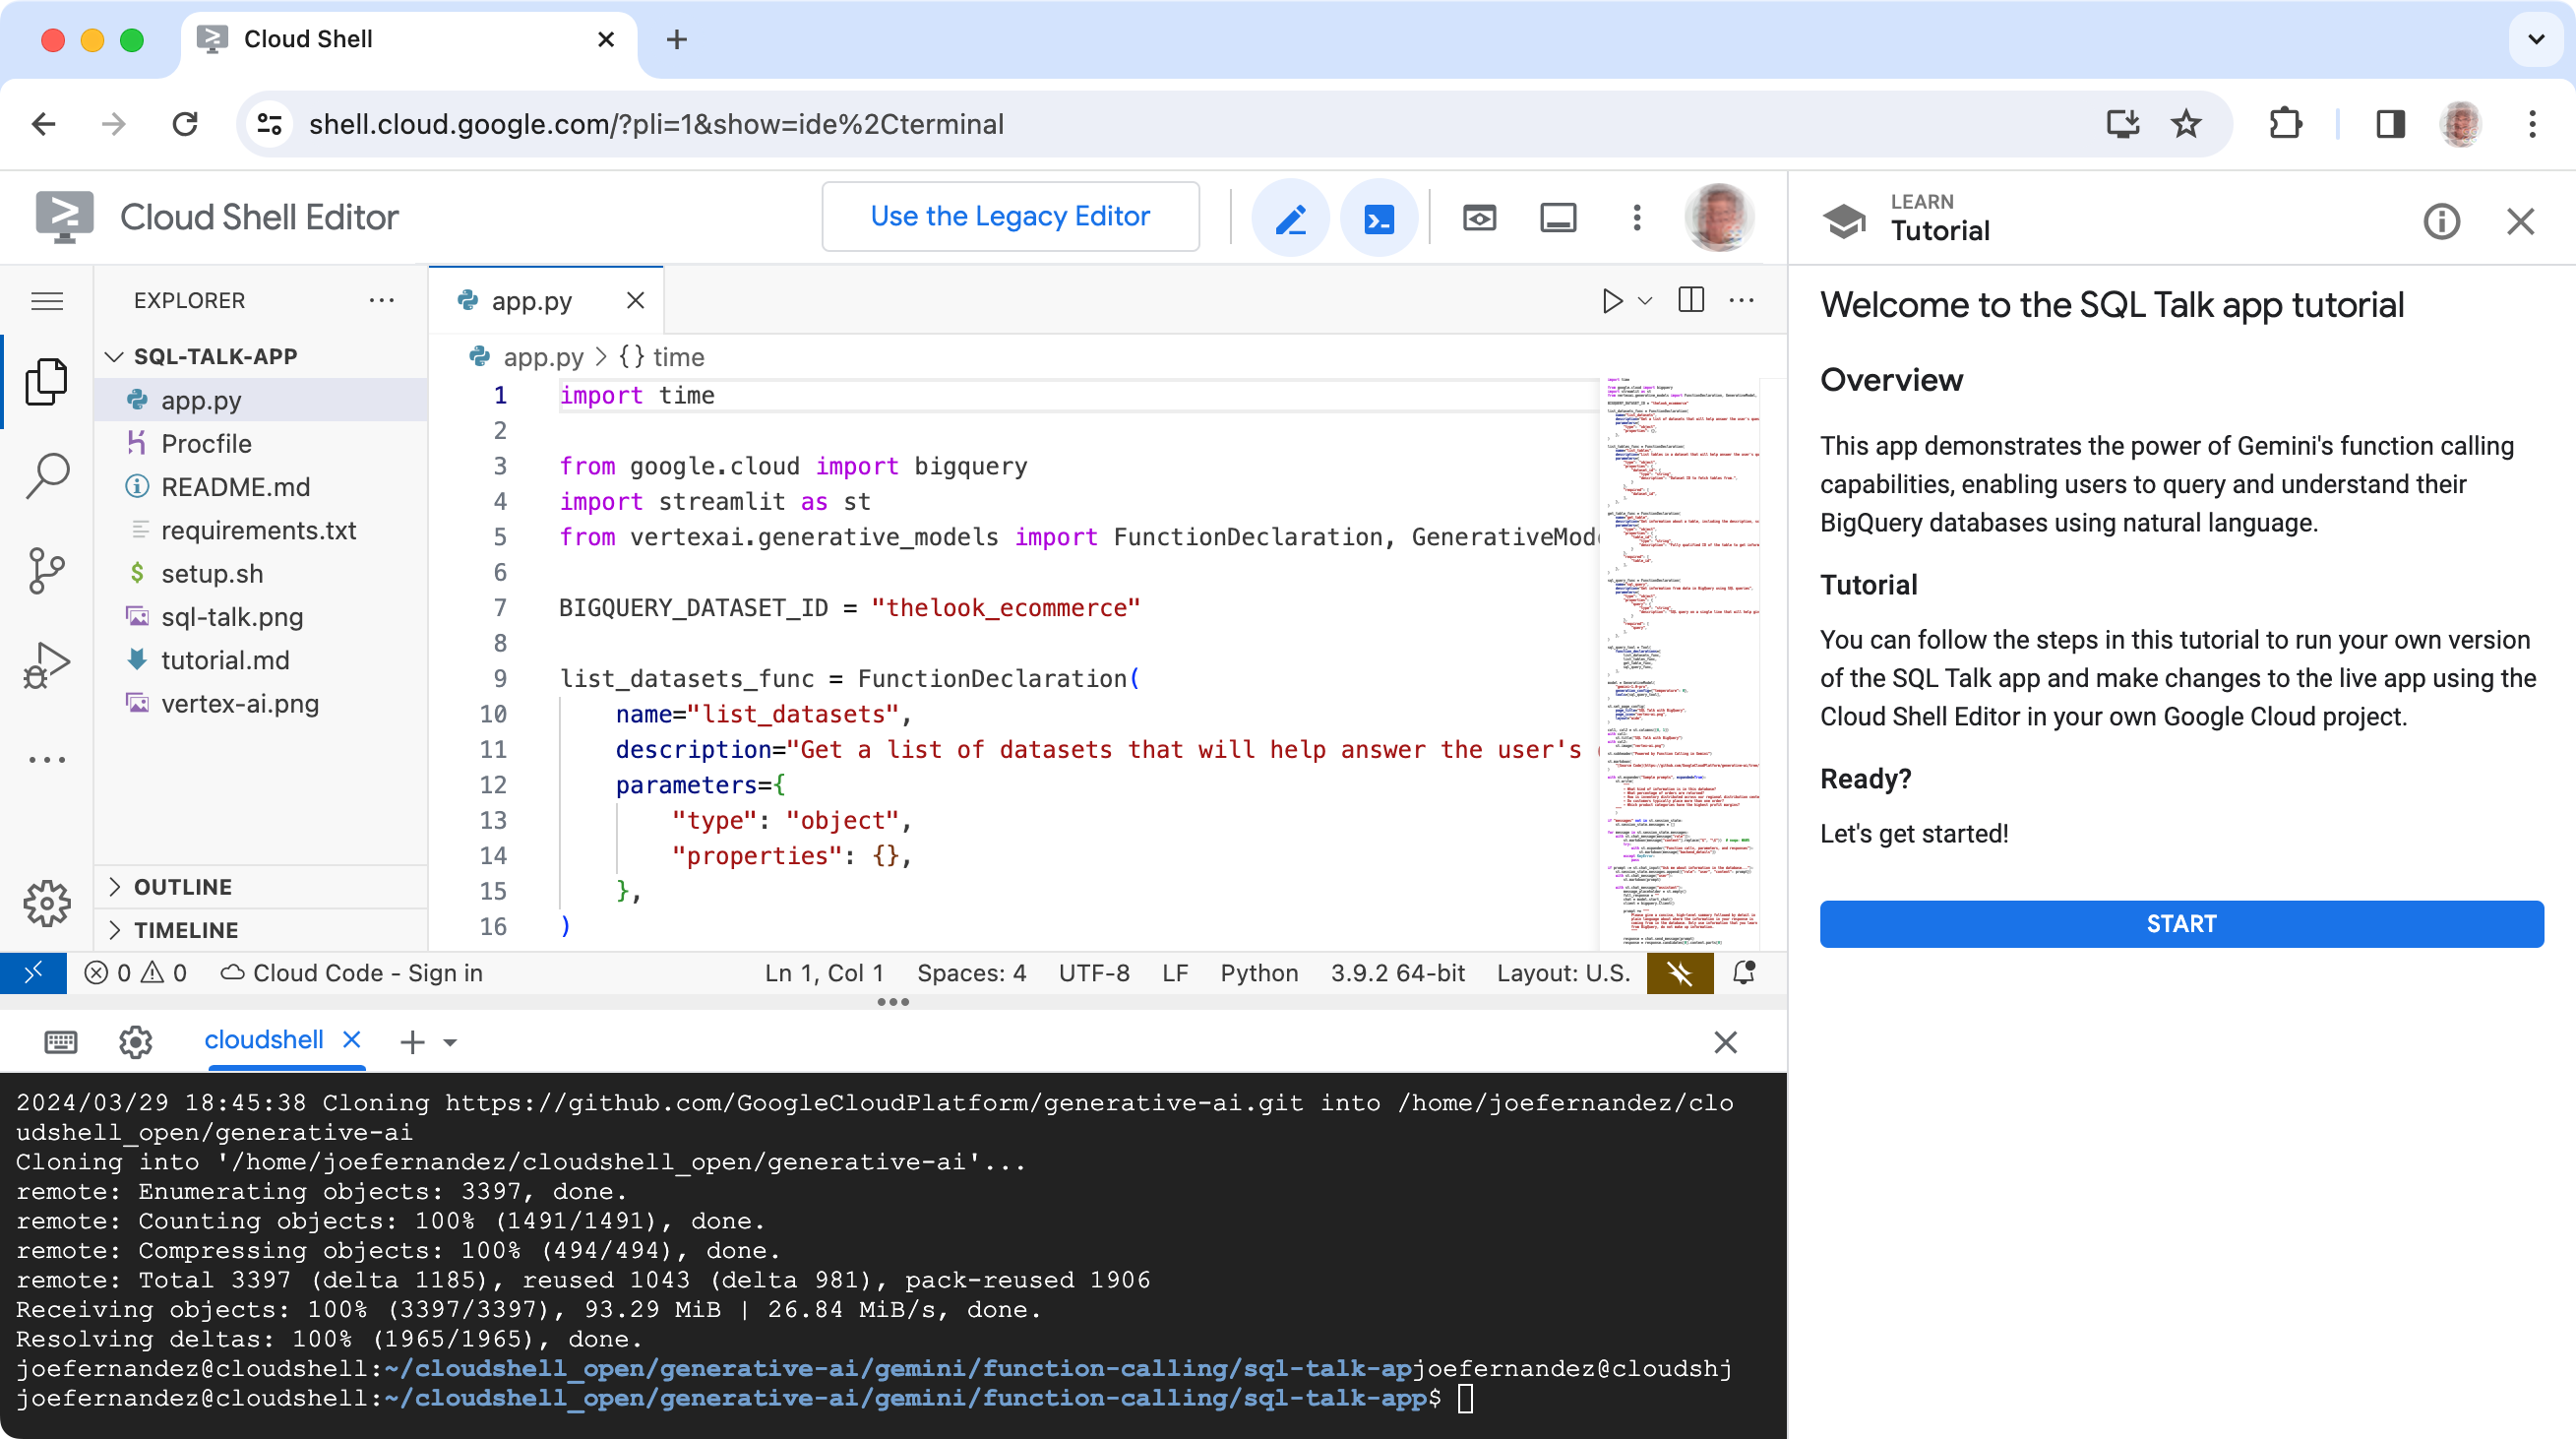The width and height of the screenshot is (2576, 1439).
Task: Click the Cloud Code Sign in status bar icon
Action: [352, 971]
